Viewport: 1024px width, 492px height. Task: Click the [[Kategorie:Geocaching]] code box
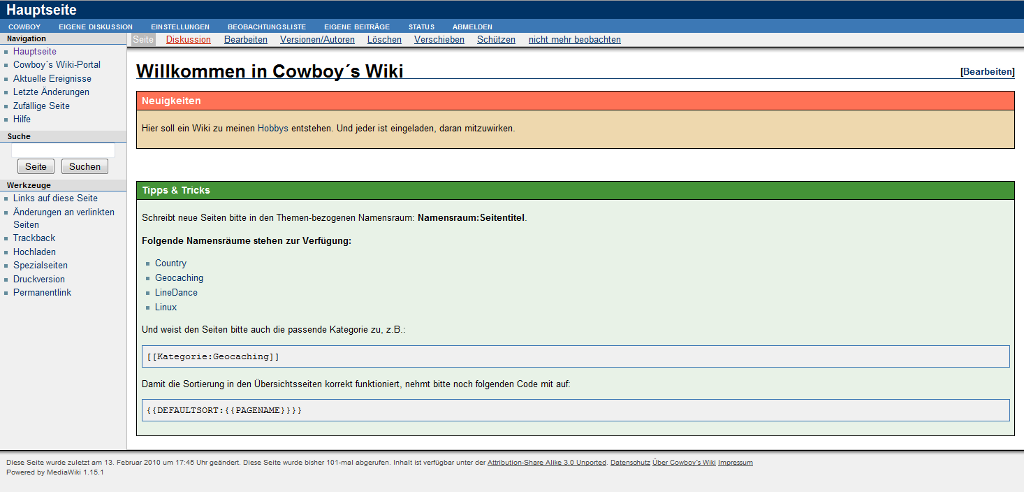click(575, 357)
